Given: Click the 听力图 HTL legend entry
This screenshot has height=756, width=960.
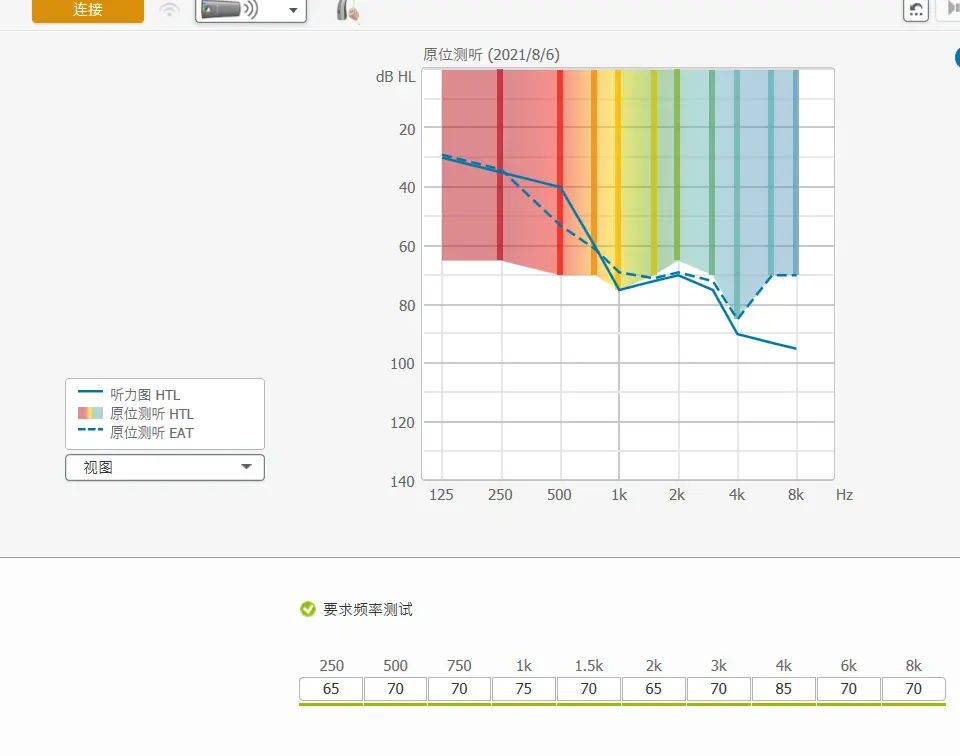Looking at the screenshot, I should (x=145, y=395).
